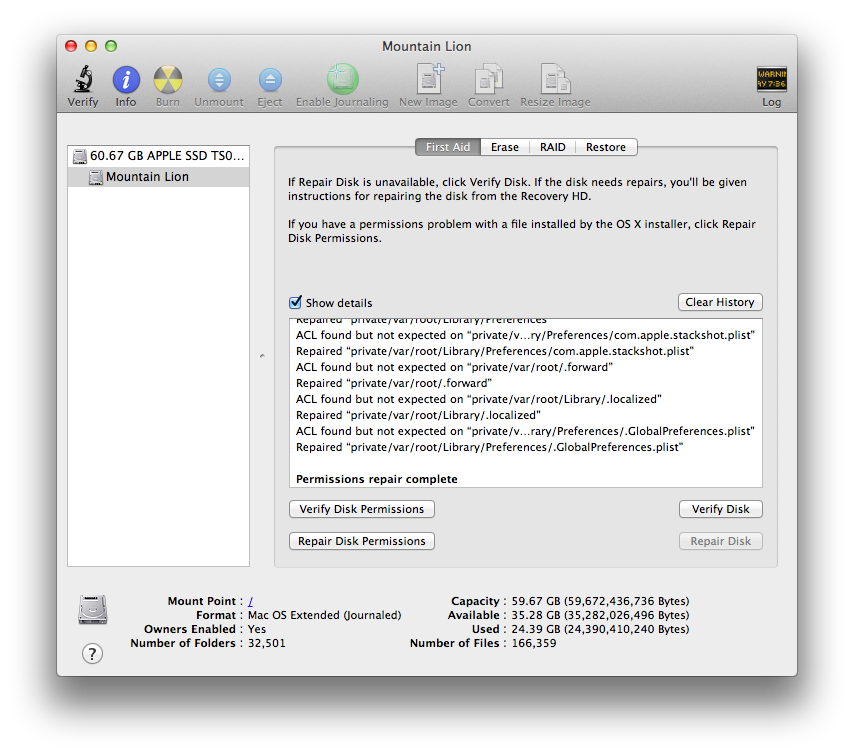The height and width of the screenshot is (755, 854).
Task: Click the Repaired Library/.localized log line
Action: [418, 415]
